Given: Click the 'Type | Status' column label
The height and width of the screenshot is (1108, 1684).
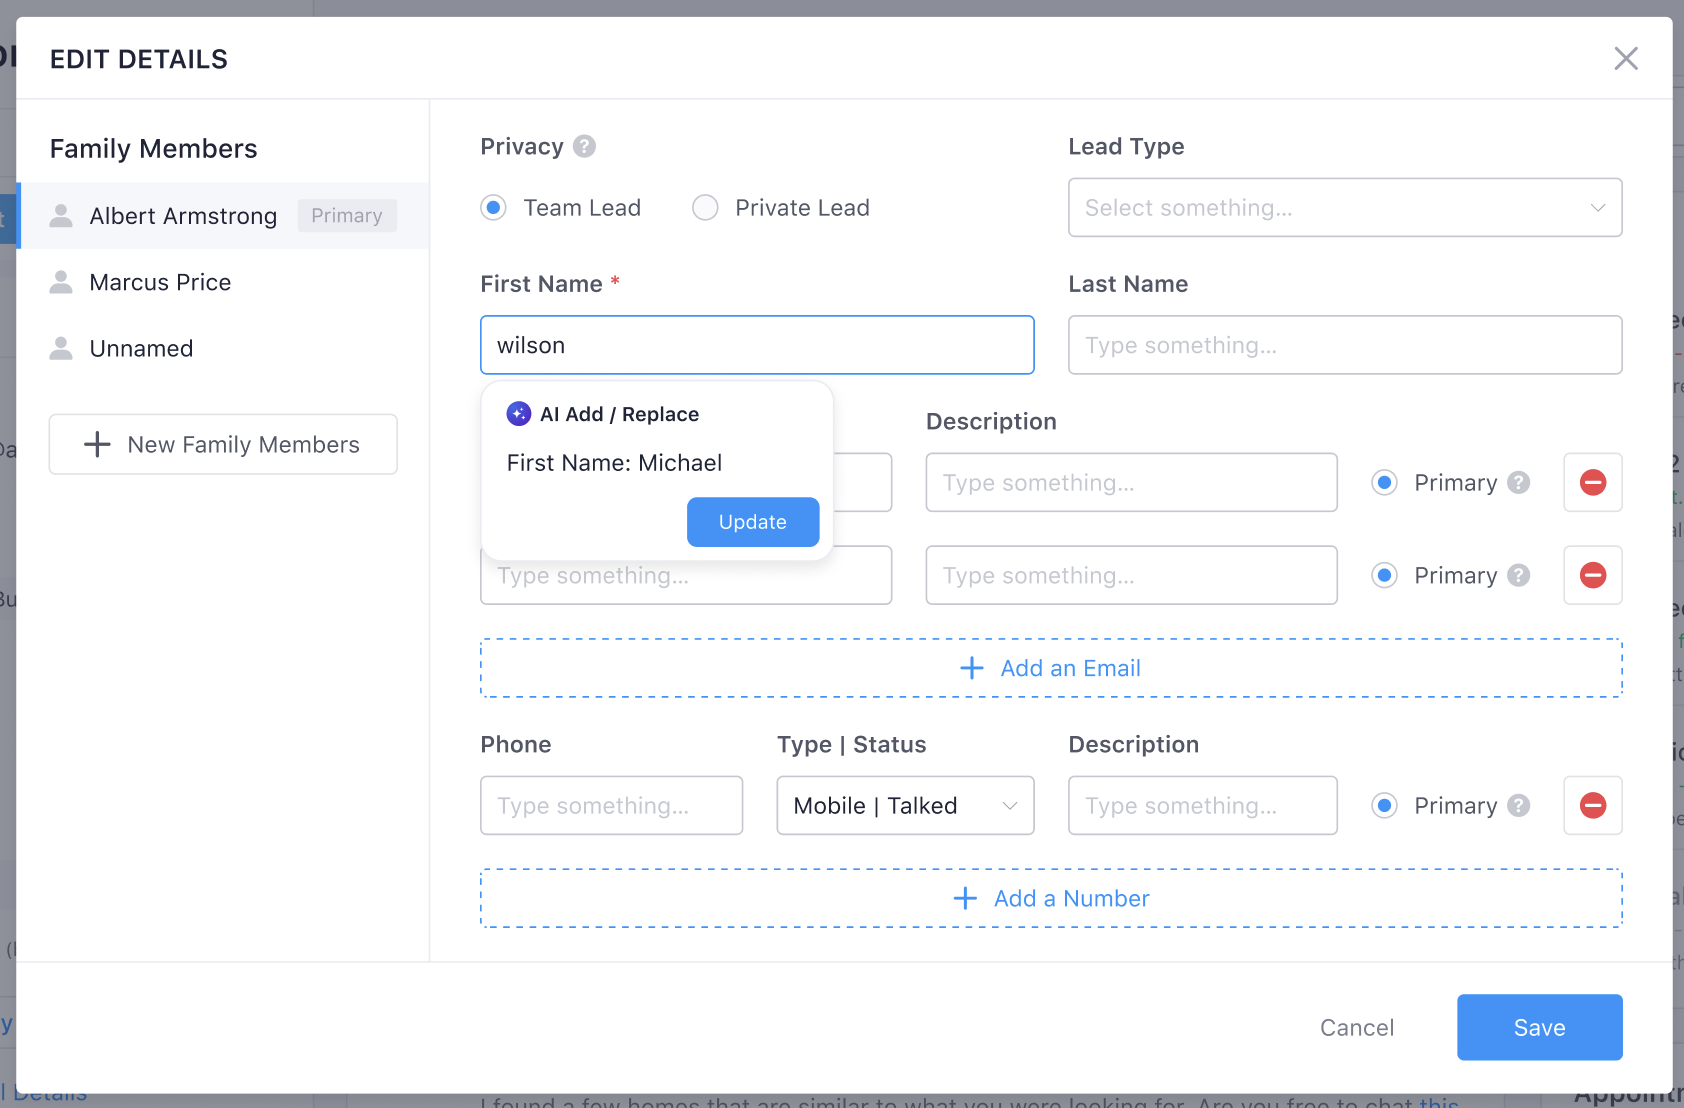Looking at the screenshot, I should (852, 745).
